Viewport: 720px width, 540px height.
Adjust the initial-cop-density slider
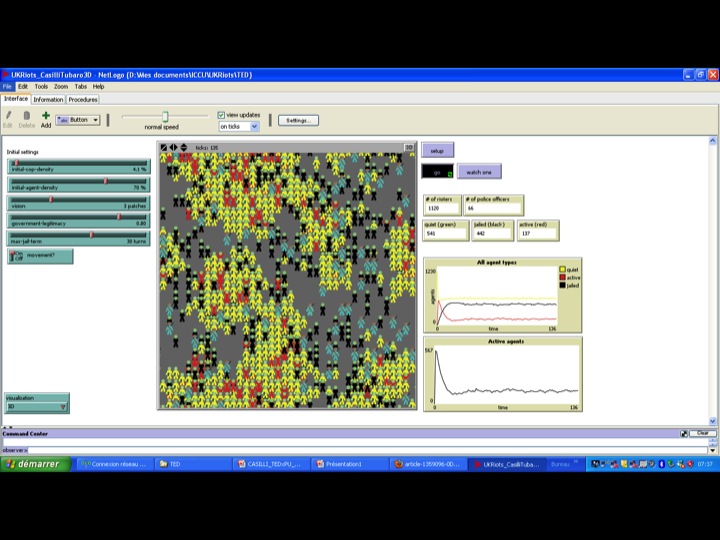(79, 166)
